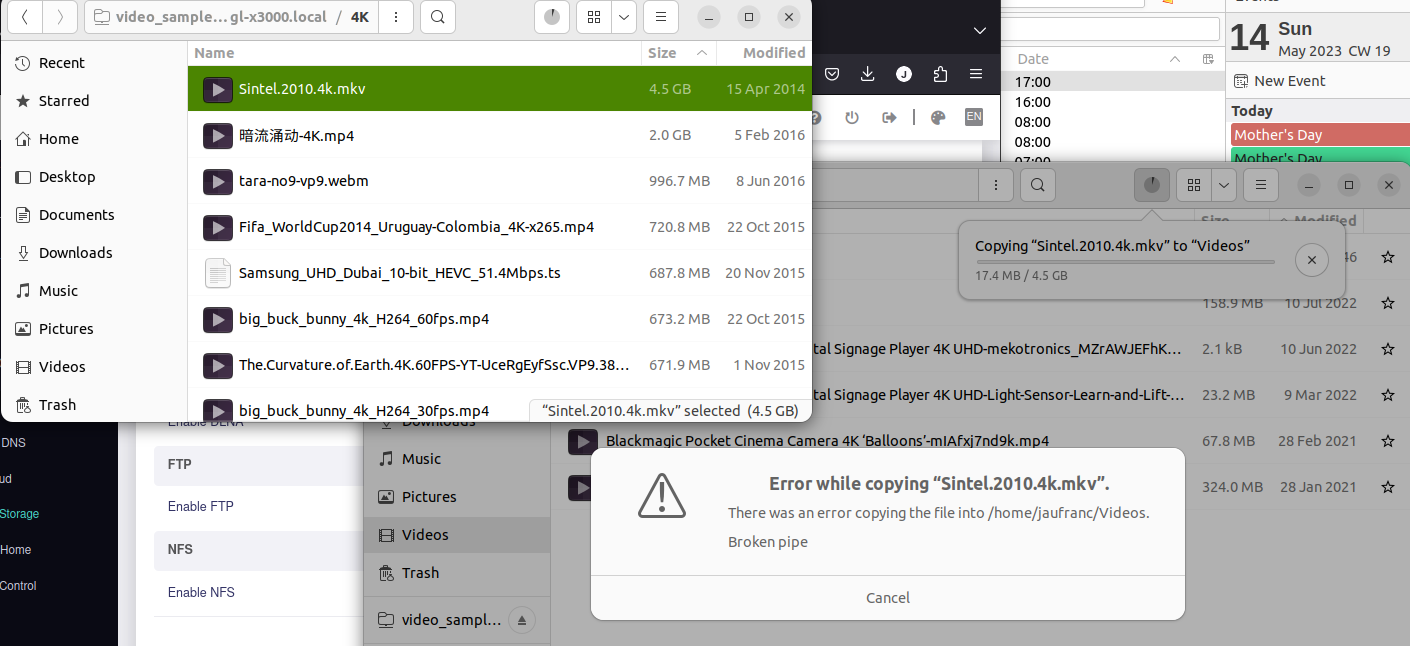
Task: Select the Samsung_UHD_Dubai .ts file
Action: click(500, 273)
